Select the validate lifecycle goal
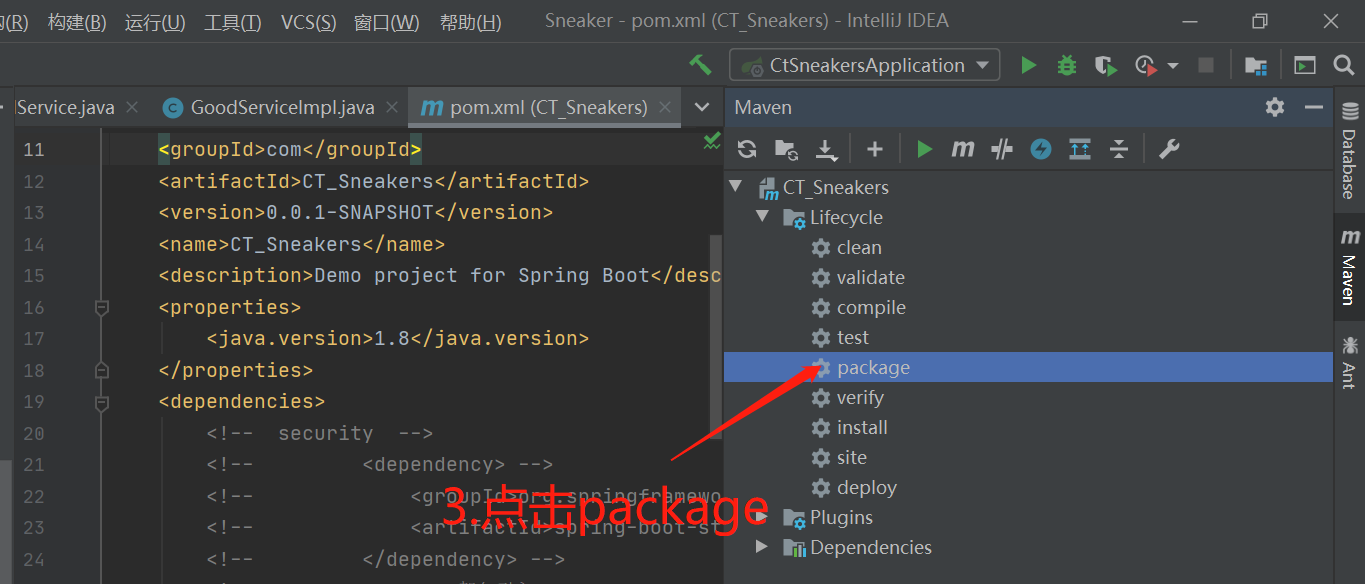1365x584 pixels. (x=858, y=278)
